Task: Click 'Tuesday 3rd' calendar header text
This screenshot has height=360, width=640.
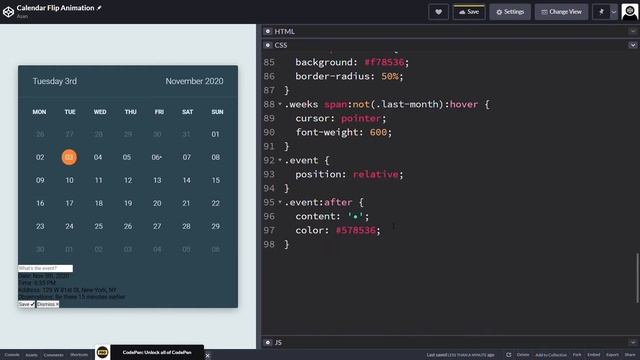Action: (x=55, y=81)
